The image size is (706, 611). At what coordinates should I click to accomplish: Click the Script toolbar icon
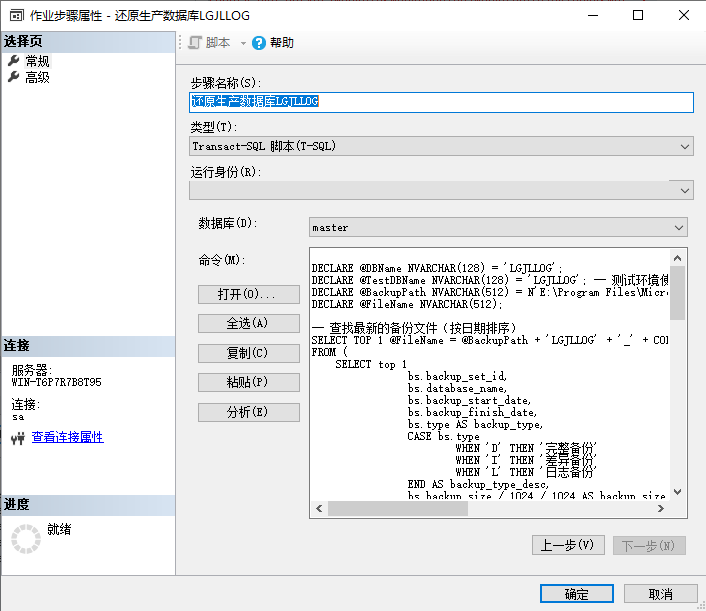pyautogui.click(x=196, y=43)
